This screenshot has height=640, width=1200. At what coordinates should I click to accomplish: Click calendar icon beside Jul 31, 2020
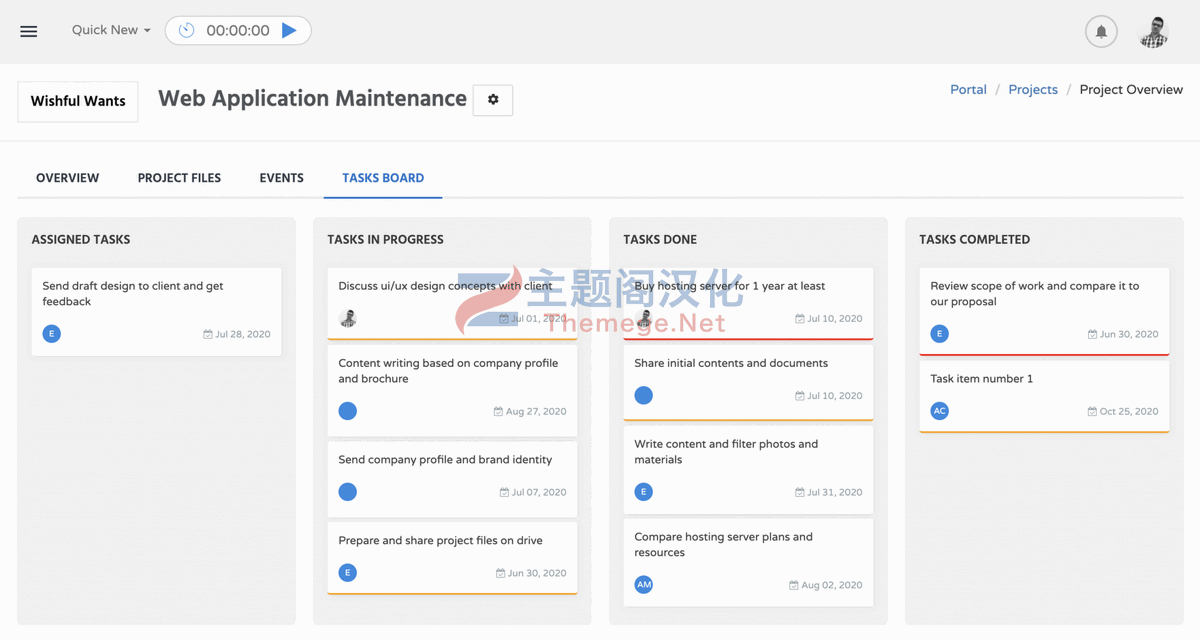pyautogui.click(x=800, y=492)
